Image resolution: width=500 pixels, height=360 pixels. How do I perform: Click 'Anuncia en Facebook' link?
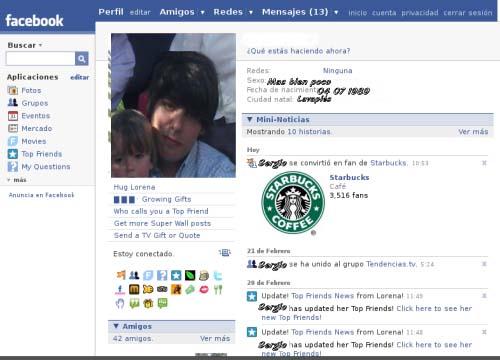tap(41, 195)
